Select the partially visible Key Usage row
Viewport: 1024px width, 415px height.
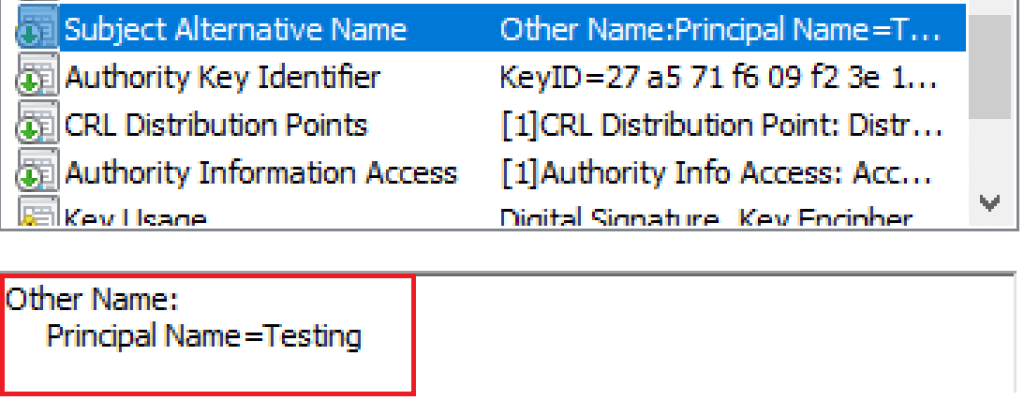136,219
